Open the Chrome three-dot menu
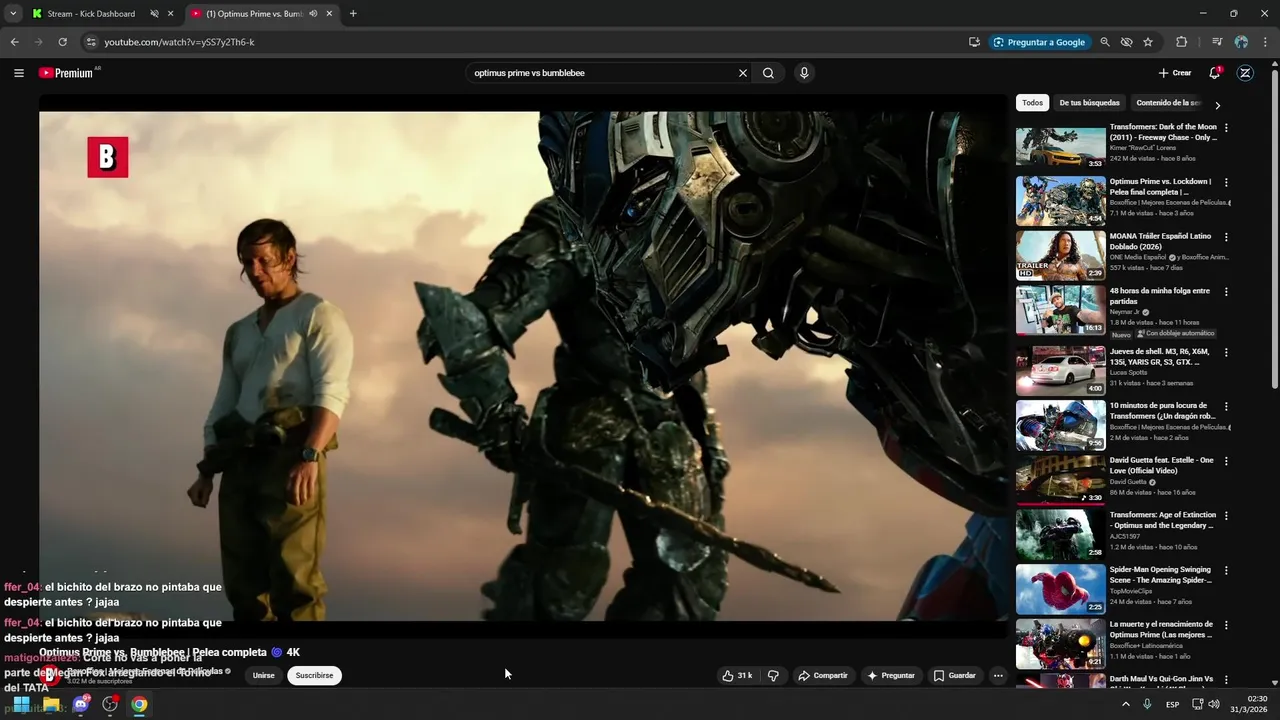The height and width of the screenshot is (720, 1280). (1265, 42)
